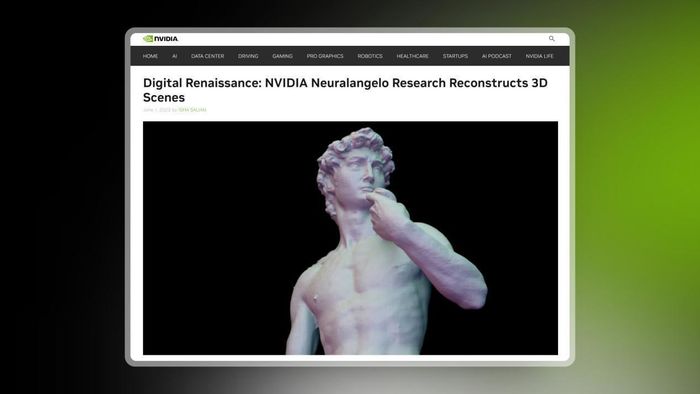Go to the AI PODCAST page
This screenshot has height=394, width=700.
click(x=497, y=56)
